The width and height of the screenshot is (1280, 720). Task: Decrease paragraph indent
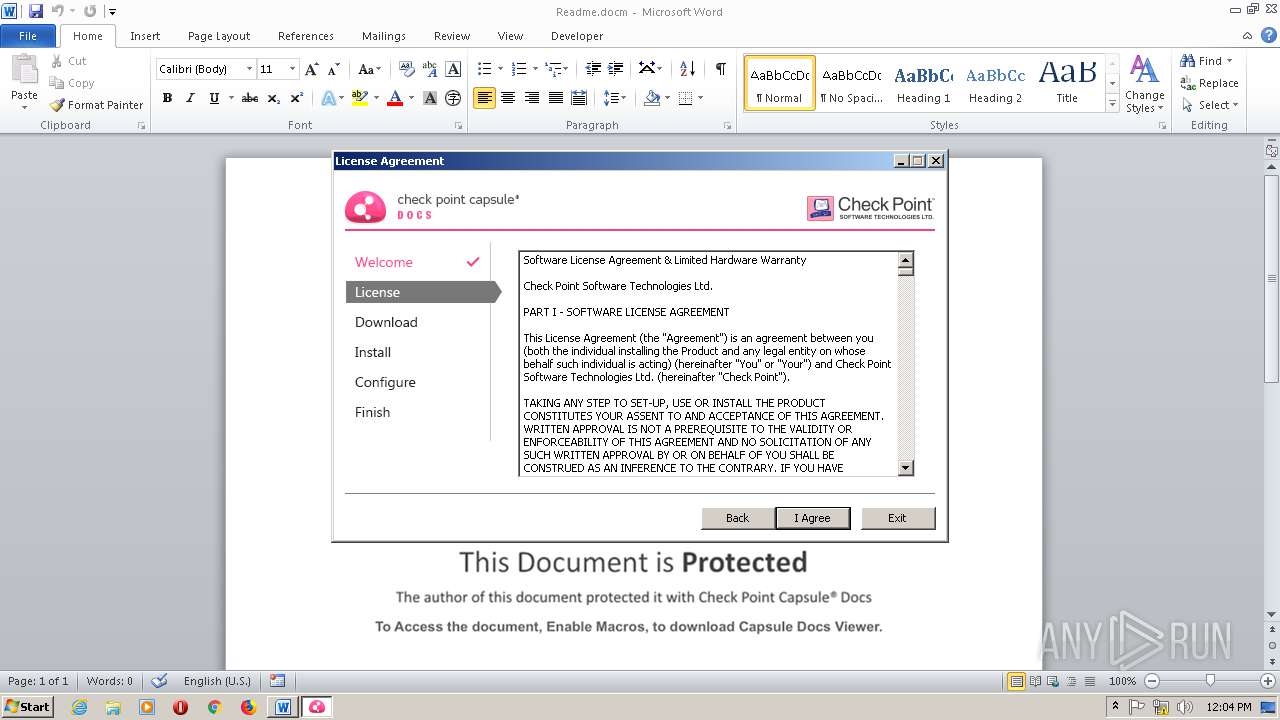[593, 69]
